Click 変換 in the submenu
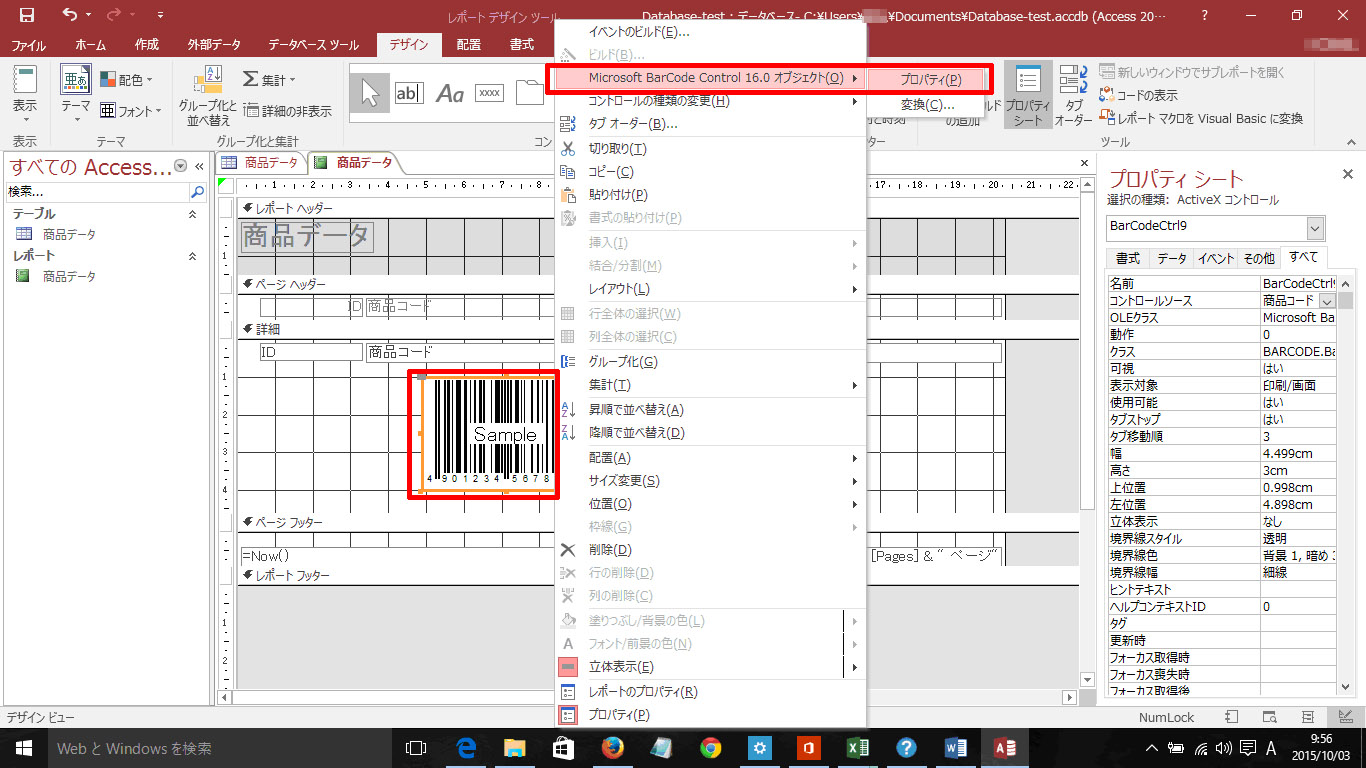The height and width of the screenshot is (768, 1366). pyautogui.click(x=927, y=104)
